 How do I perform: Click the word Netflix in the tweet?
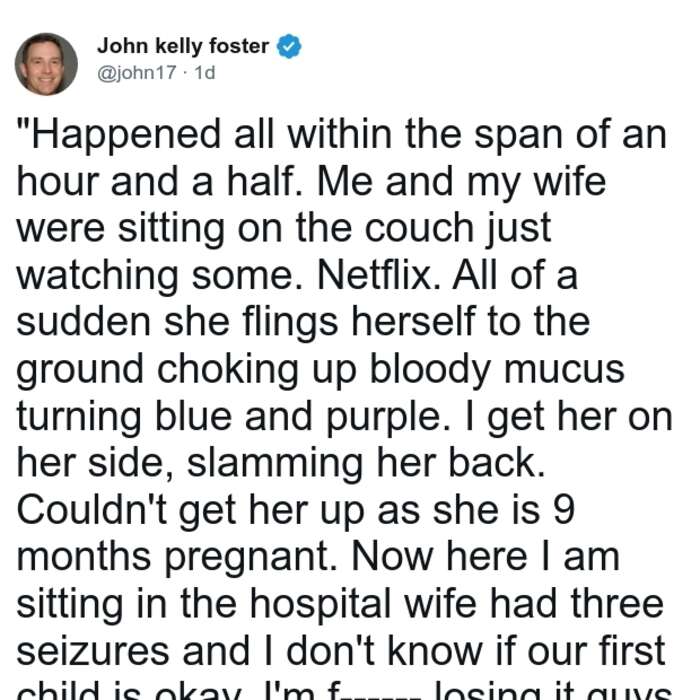[x=381, y=275]
